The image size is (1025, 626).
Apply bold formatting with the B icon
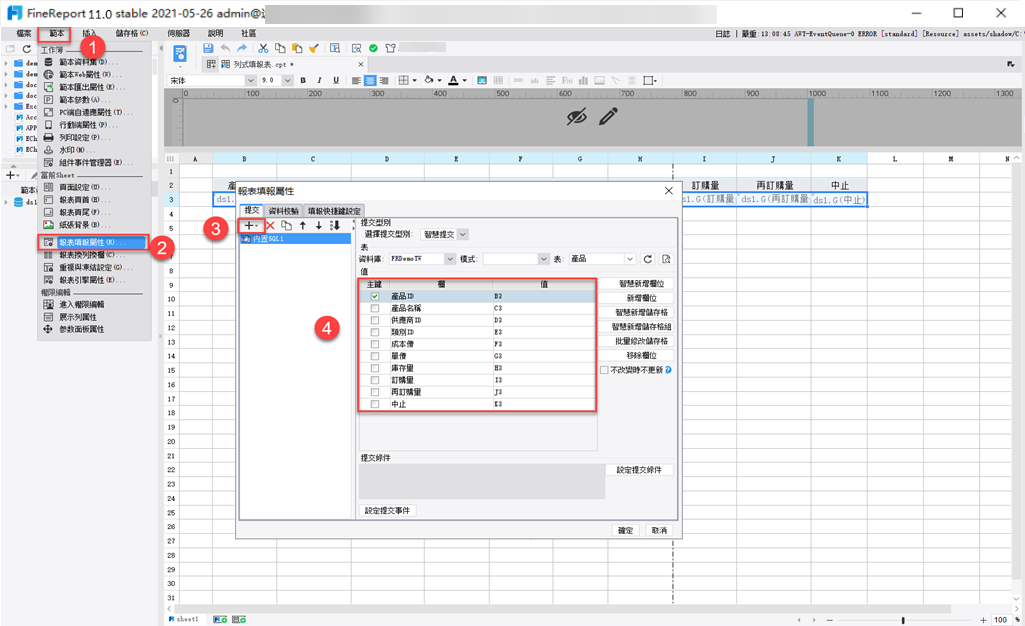[x=303, y=80]
